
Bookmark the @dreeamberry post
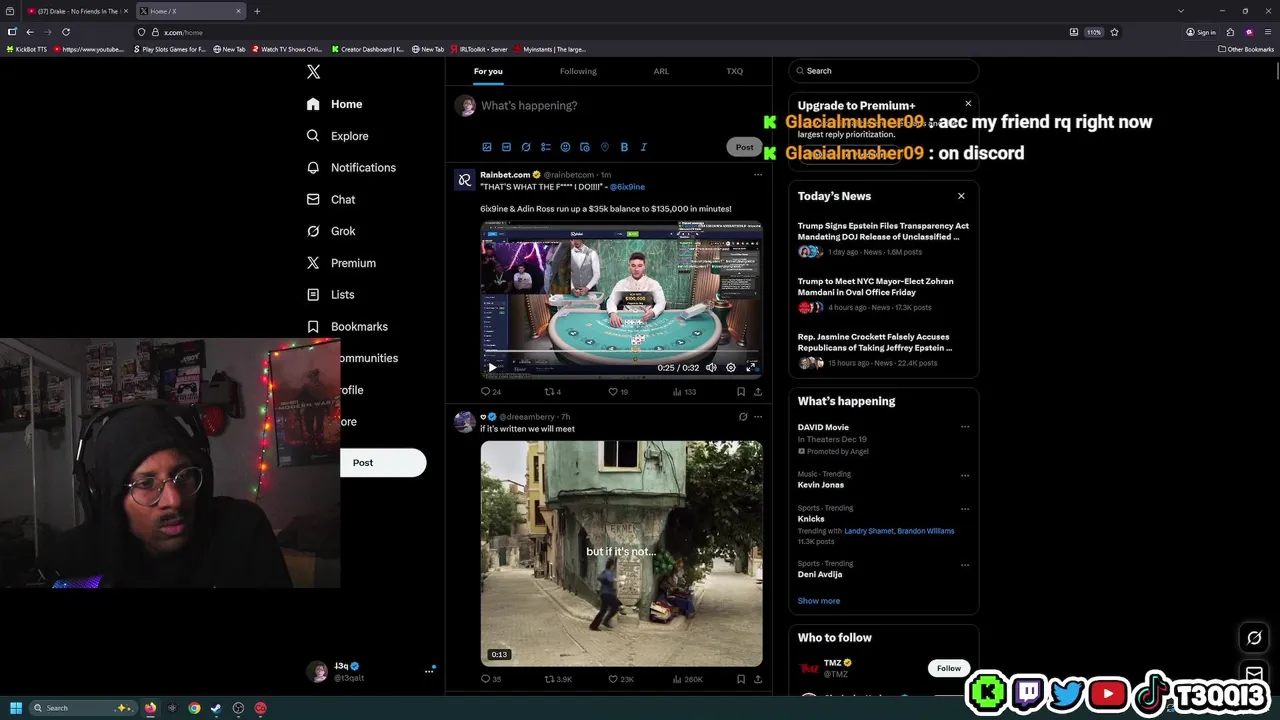click(741, 679)
